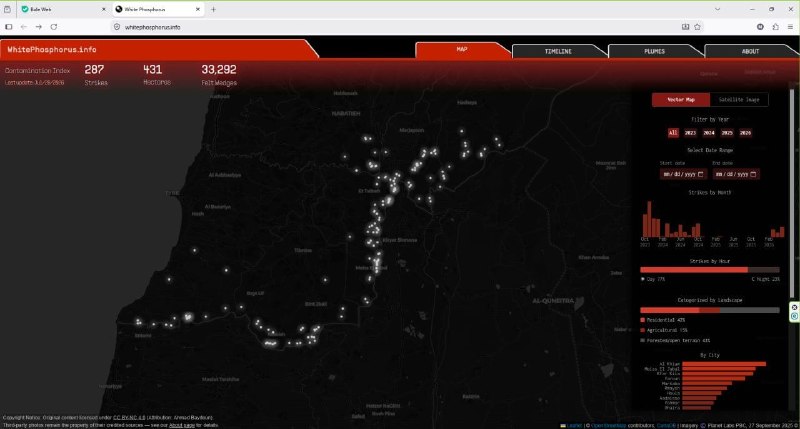Image resolution: width=800 pixels, height=429 pixels.
Task: Filter strikes by year 2026
Action: click(745, 133)
